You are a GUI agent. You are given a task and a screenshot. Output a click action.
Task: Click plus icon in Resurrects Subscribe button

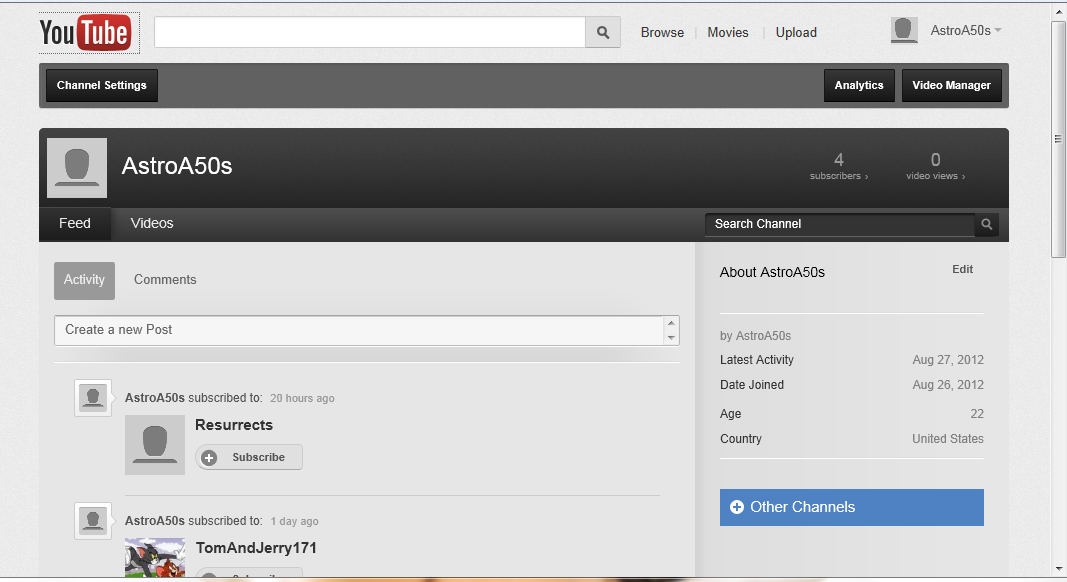point(210,457)
